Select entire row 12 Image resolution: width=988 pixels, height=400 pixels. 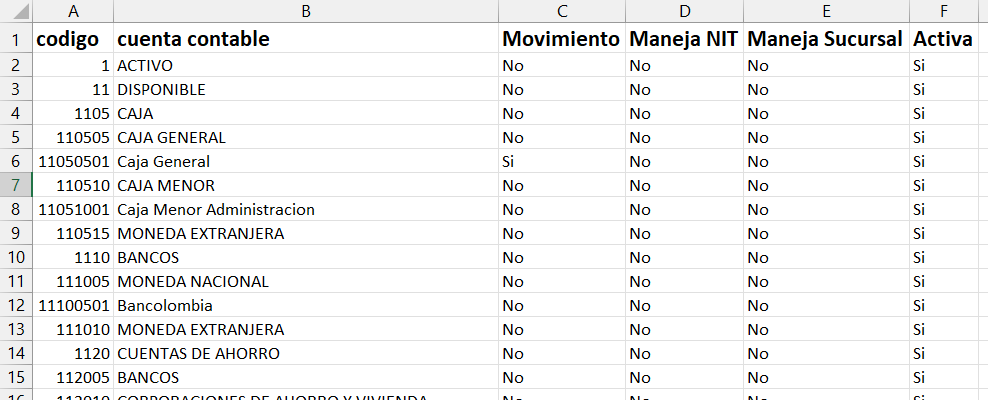point(16,305)
